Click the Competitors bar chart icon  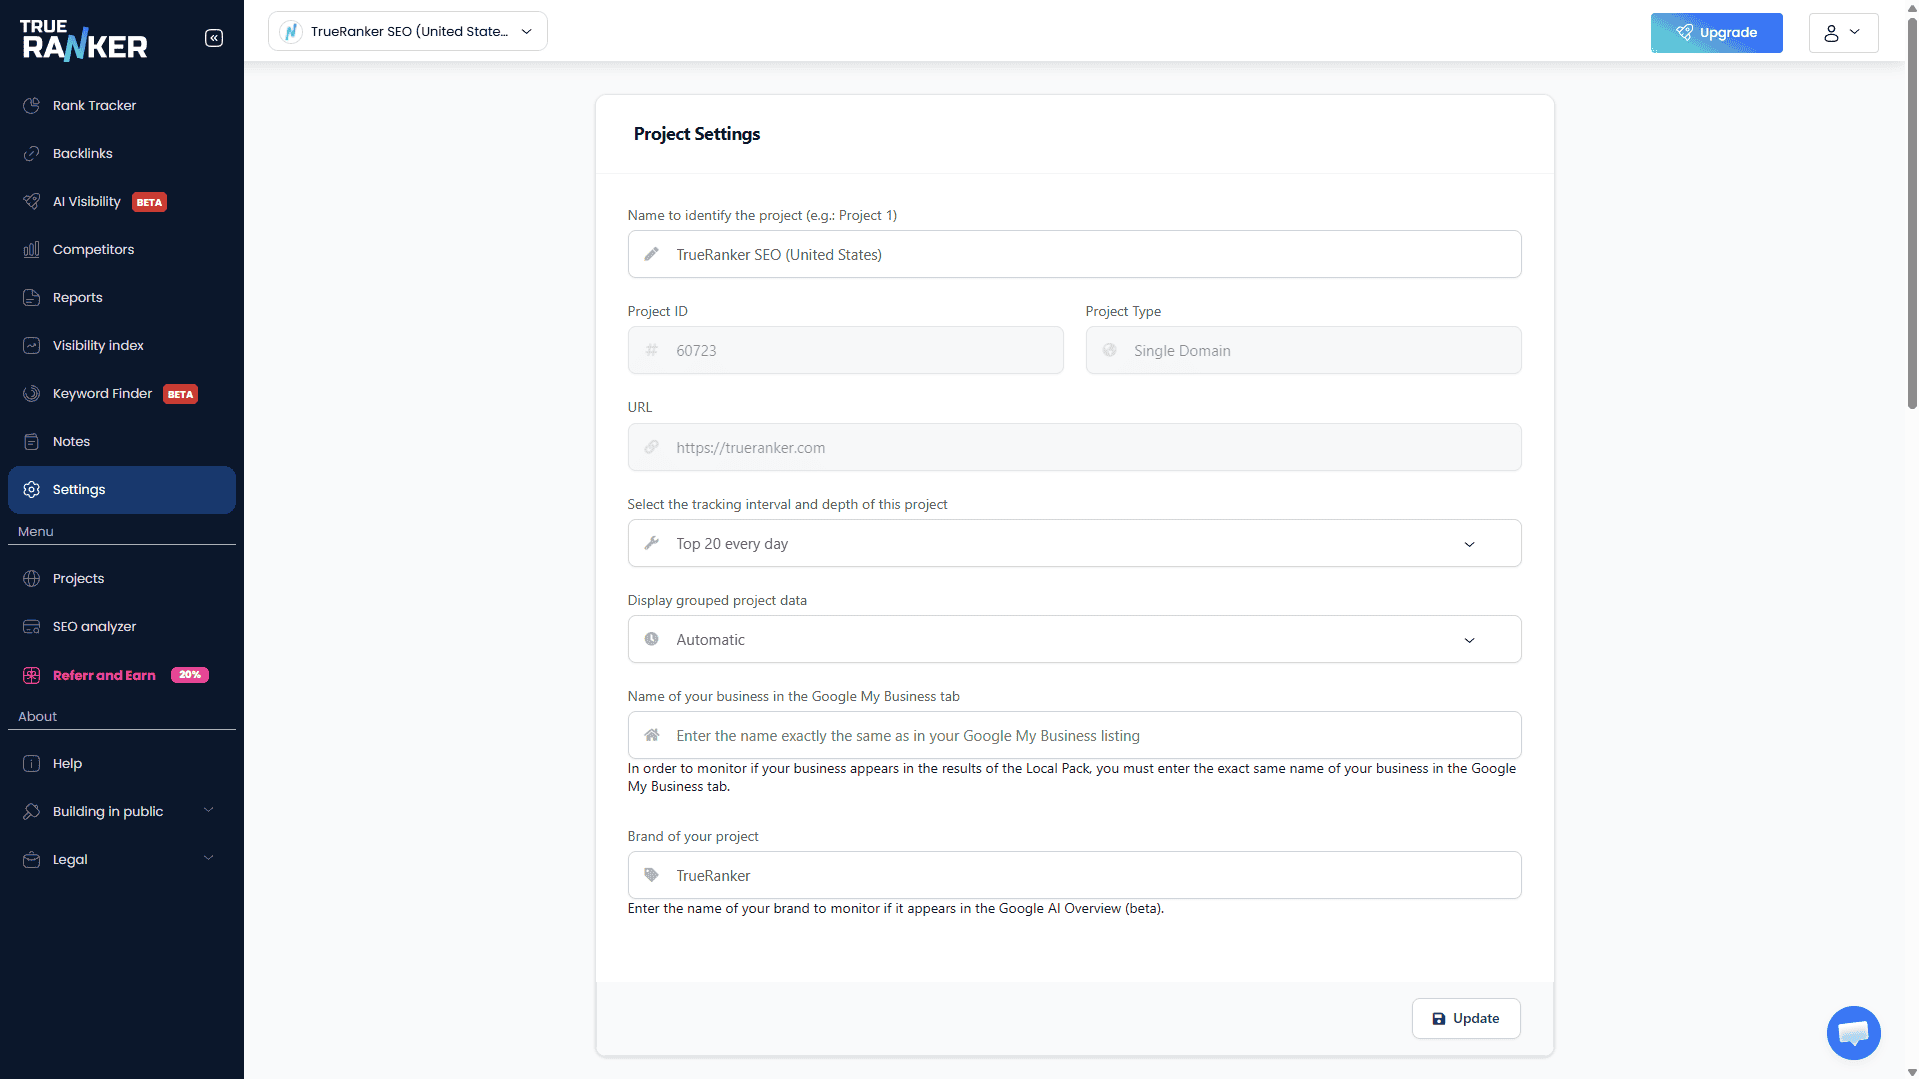(32, 250)
